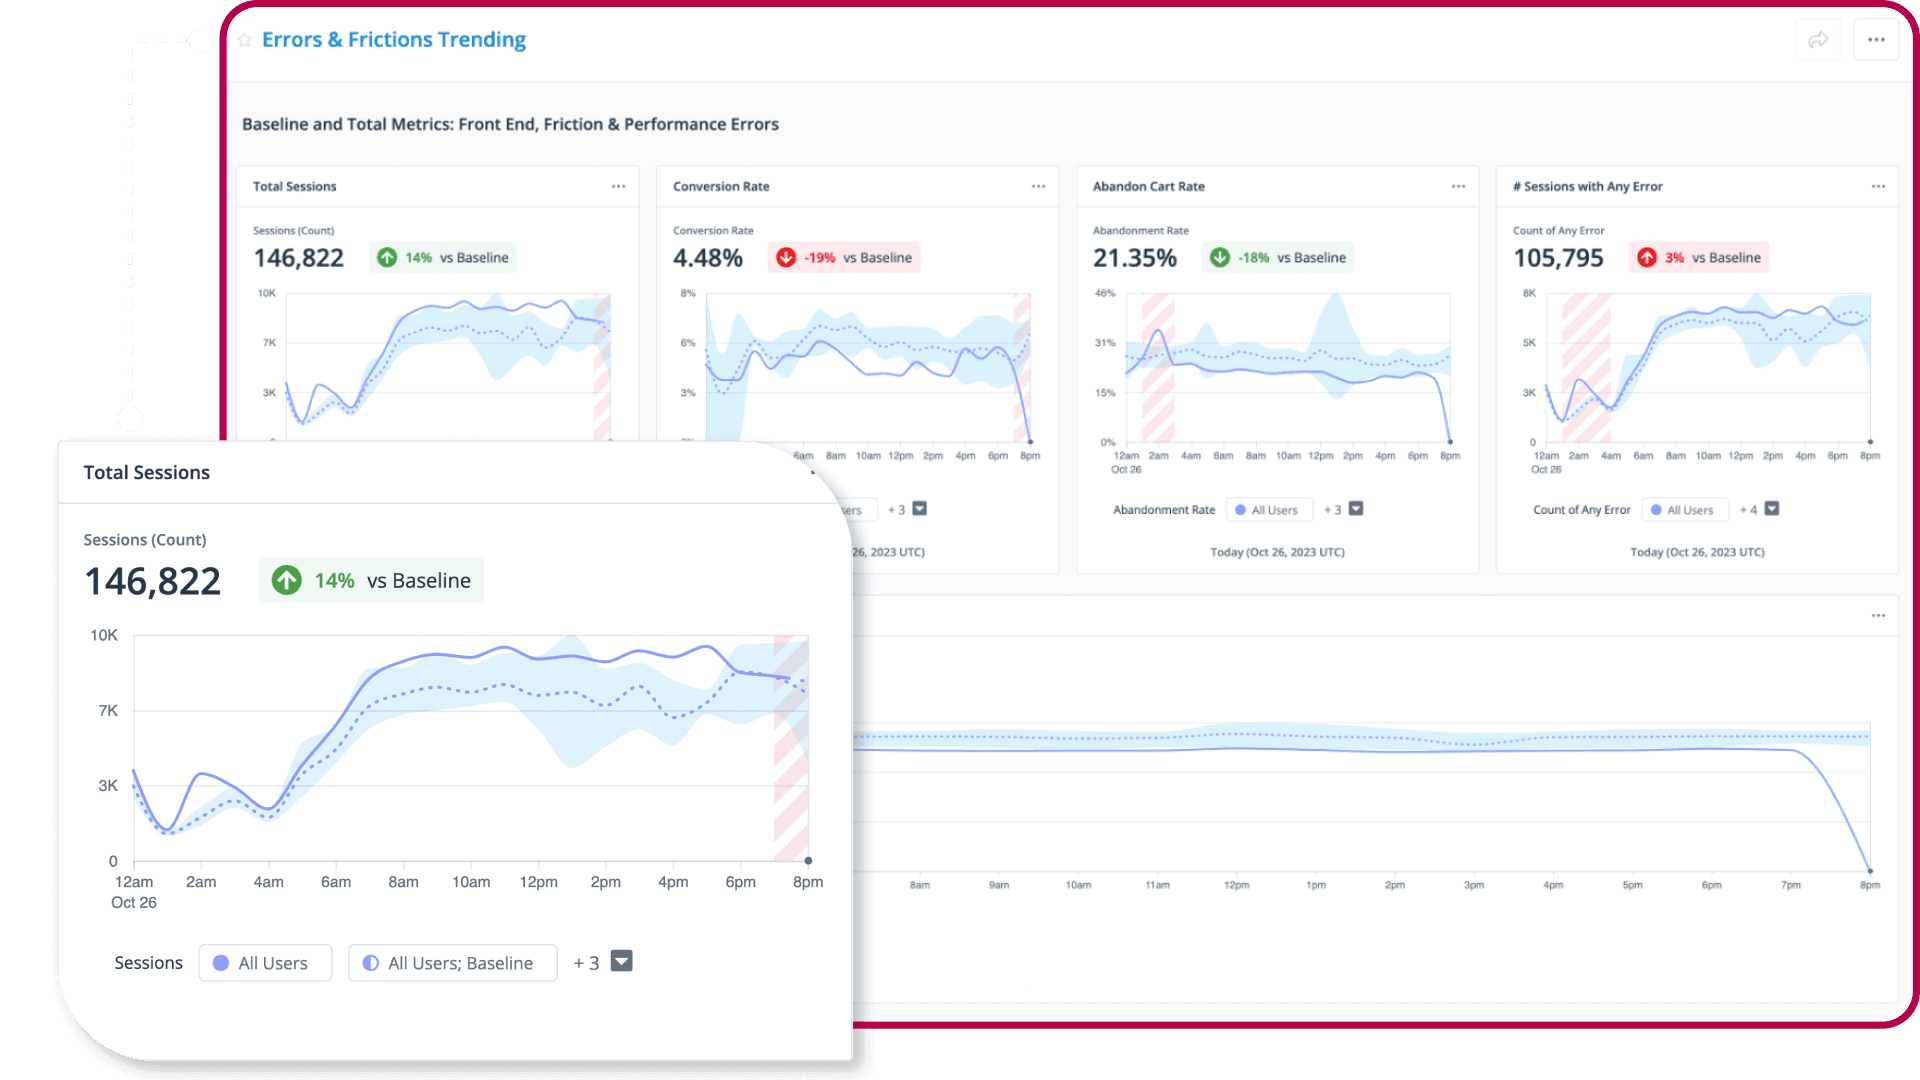Expand the +3 series dropdown under Total Sessions
Screen dimensions: 1920x1080
[x=621, y=961]
